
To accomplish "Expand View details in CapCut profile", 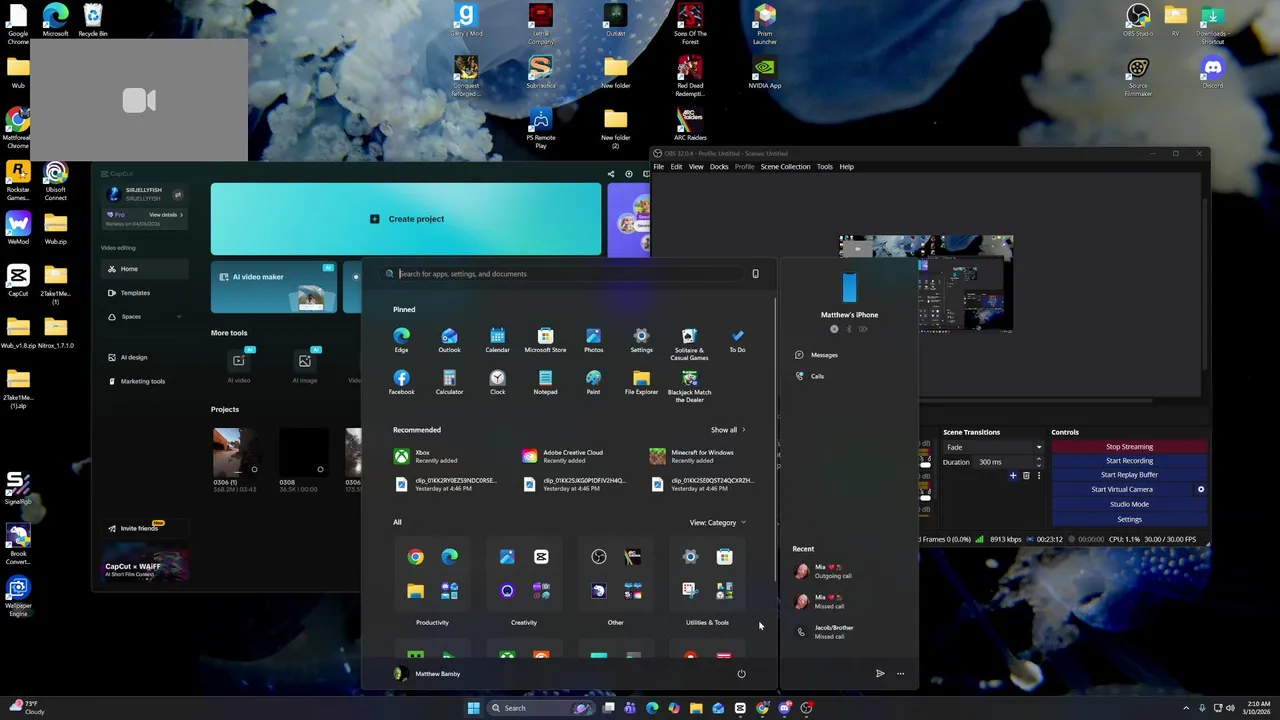I will pyautogui.click(x=166, y=215).
